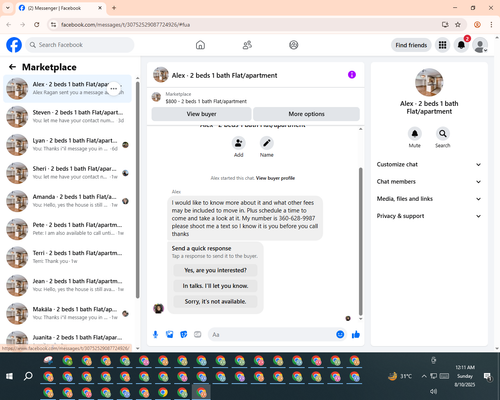Screen dimensions: 500x400
Task: Open the taskbar volume icon
Action: [x=433, y=391]
